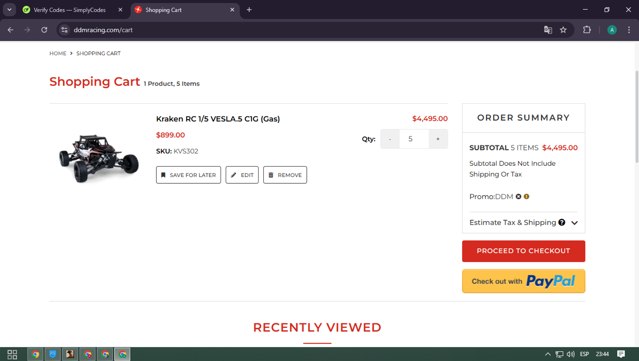
Task: Click ESP language indicator
Action: pos(584,354)
